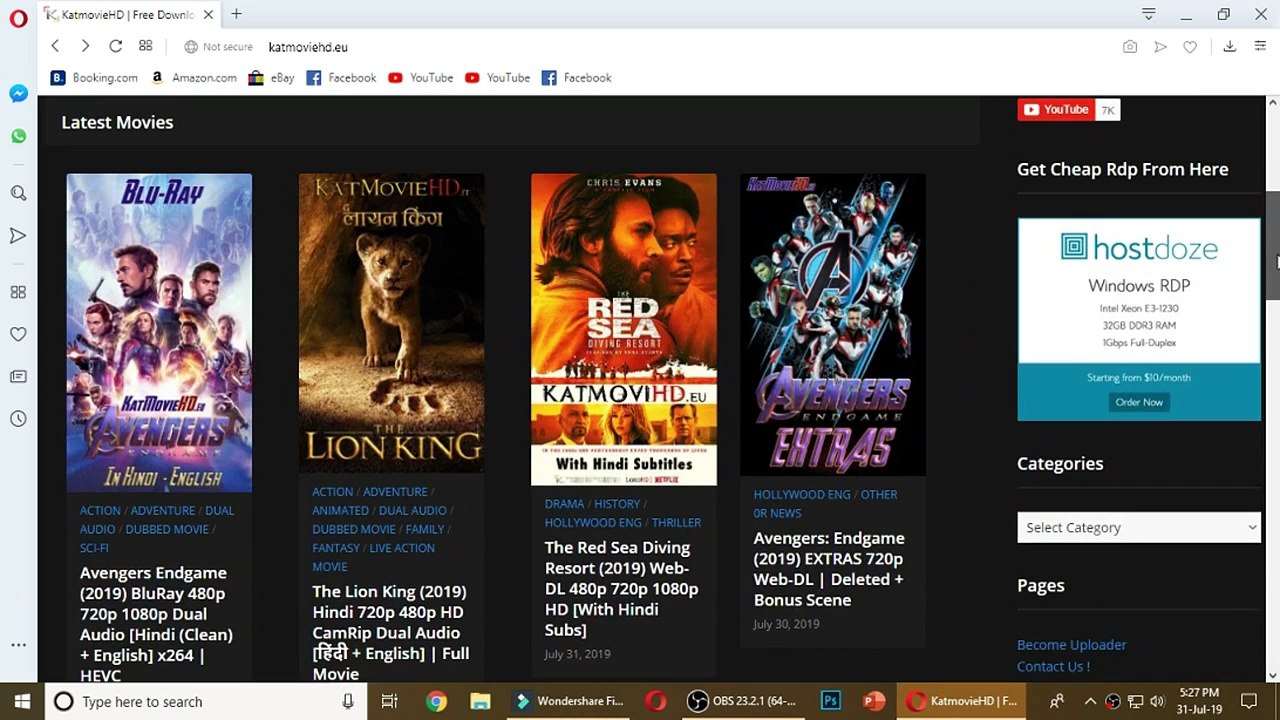This screenshot has height=720, width=1280.
Task: Reload the current page
Action: pos(115,46)
